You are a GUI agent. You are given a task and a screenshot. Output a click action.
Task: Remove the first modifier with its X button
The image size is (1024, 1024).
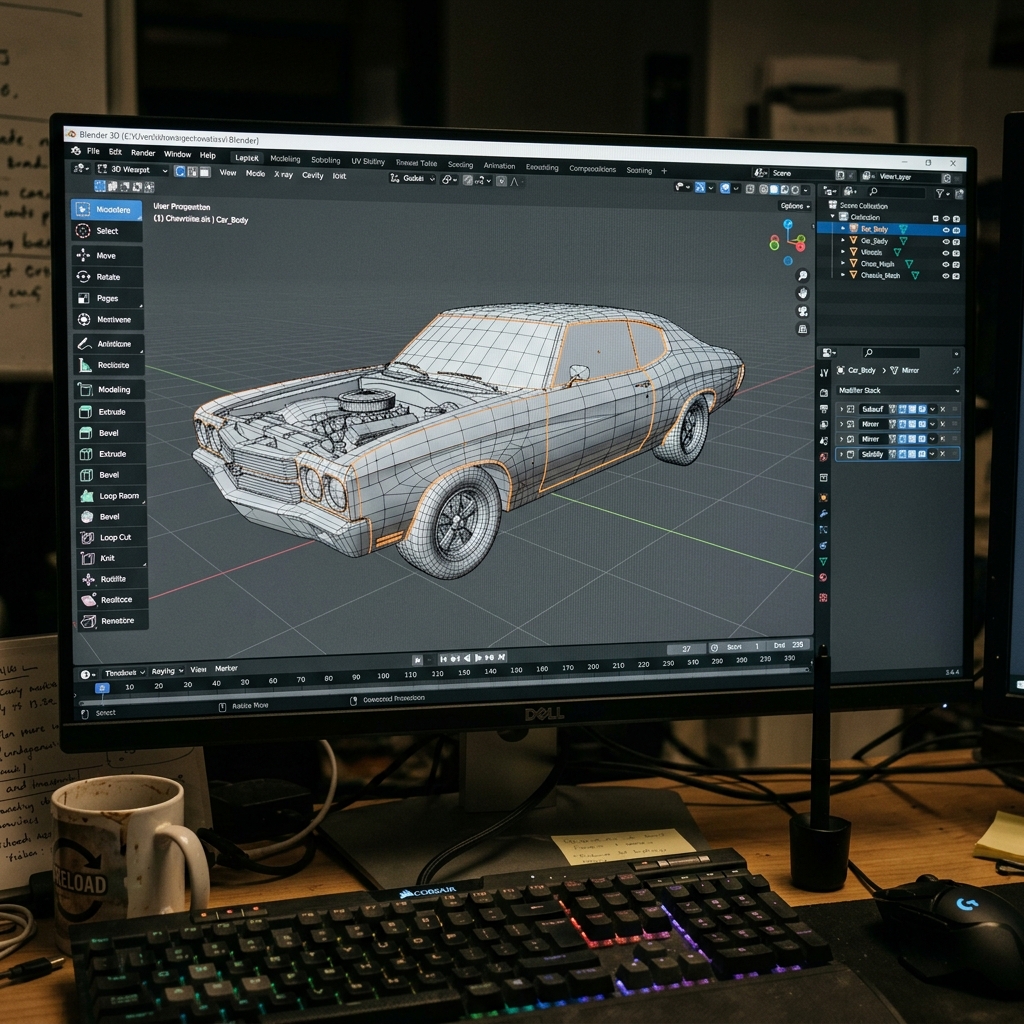(x=942, y=409)
